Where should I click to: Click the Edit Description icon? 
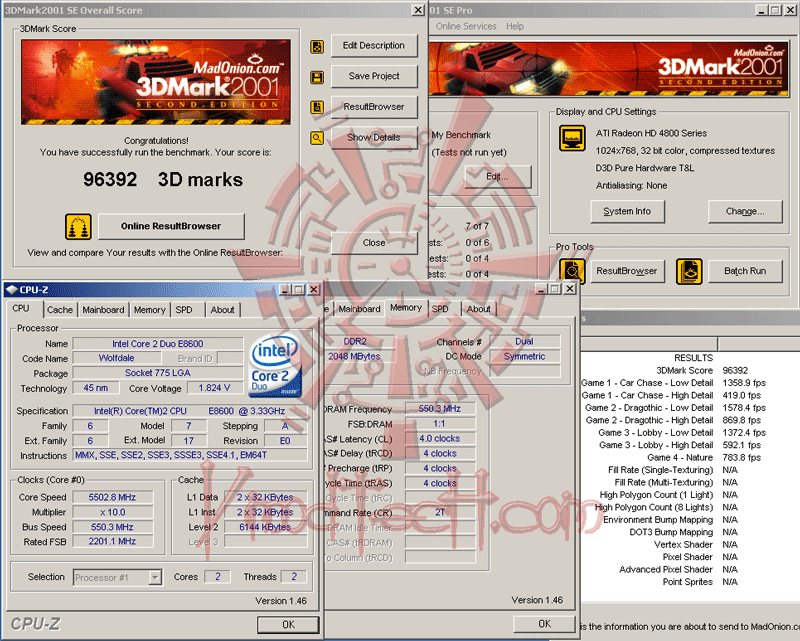pos(317,47)
